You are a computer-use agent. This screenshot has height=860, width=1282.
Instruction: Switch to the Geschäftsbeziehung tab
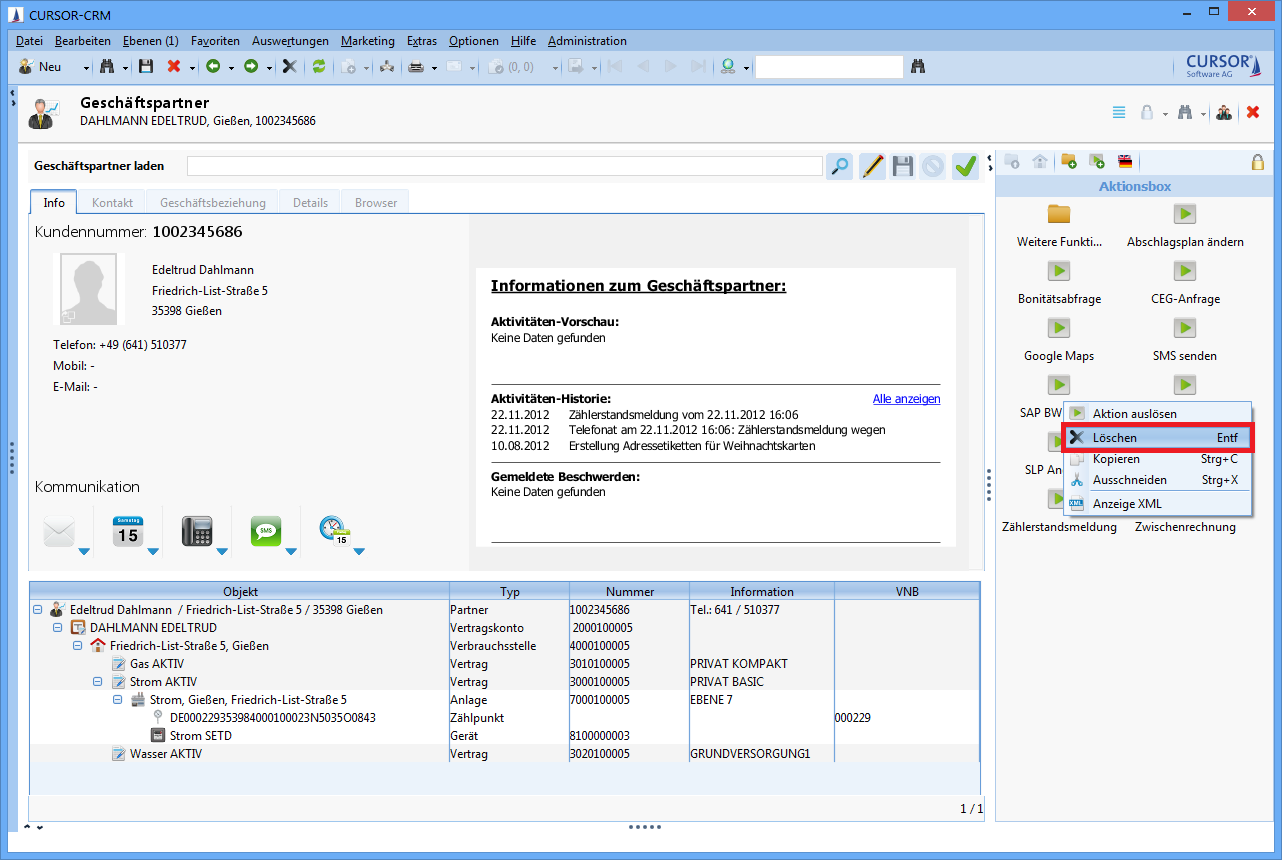(212, 202)
